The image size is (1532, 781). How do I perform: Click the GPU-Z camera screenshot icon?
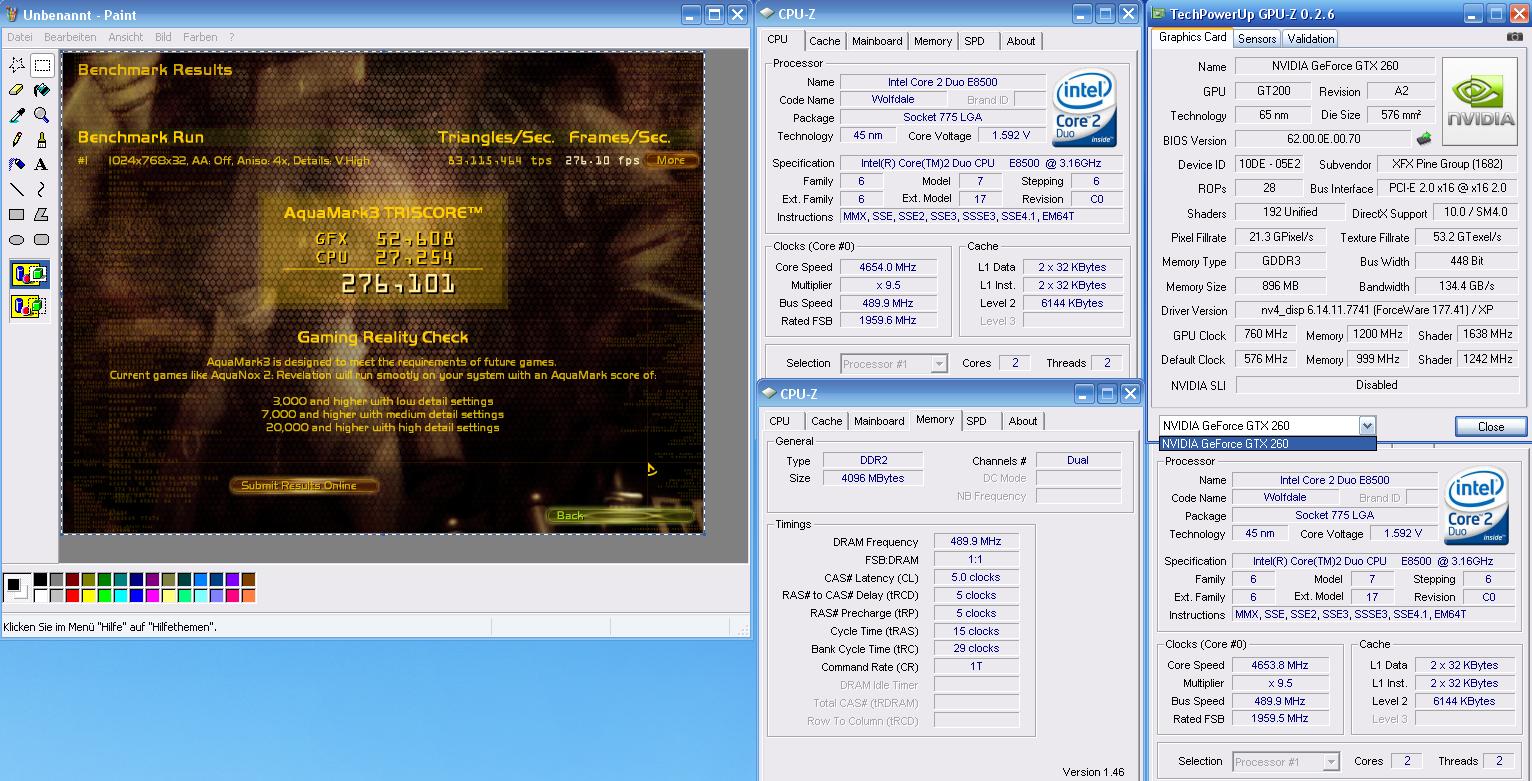pos(1514,37)
